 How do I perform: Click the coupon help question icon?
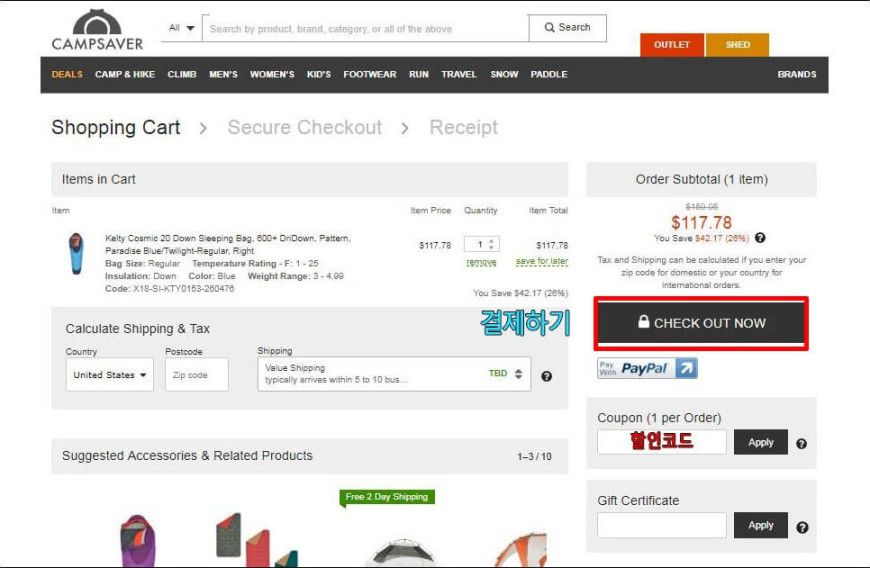pyautogui.click(x=801, y=444)
